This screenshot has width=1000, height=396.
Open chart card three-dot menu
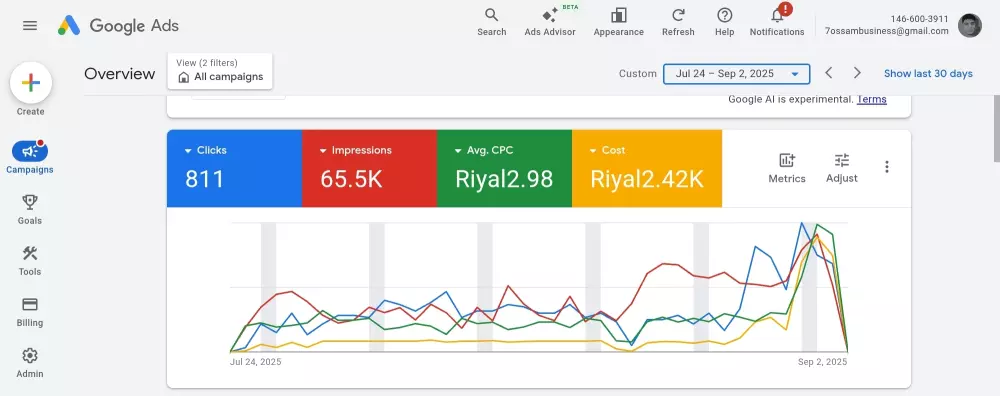pos(886,166)
